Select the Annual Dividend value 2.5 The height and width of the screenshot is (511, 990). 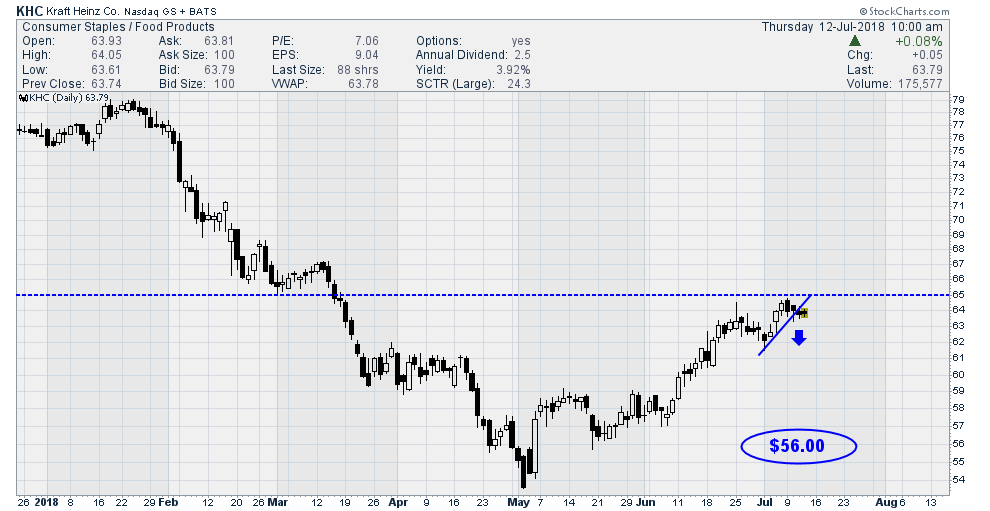[x=522, y=55]
